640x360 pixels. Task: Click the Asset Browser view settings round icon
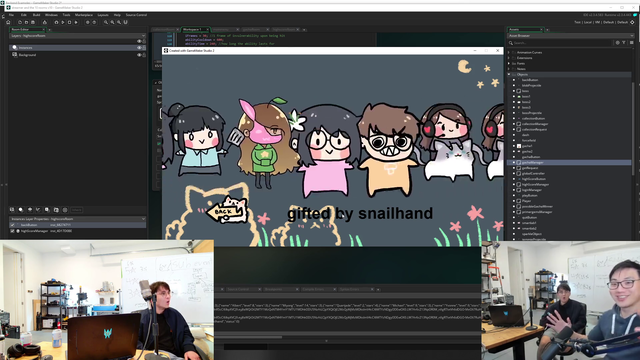[617, 42]
